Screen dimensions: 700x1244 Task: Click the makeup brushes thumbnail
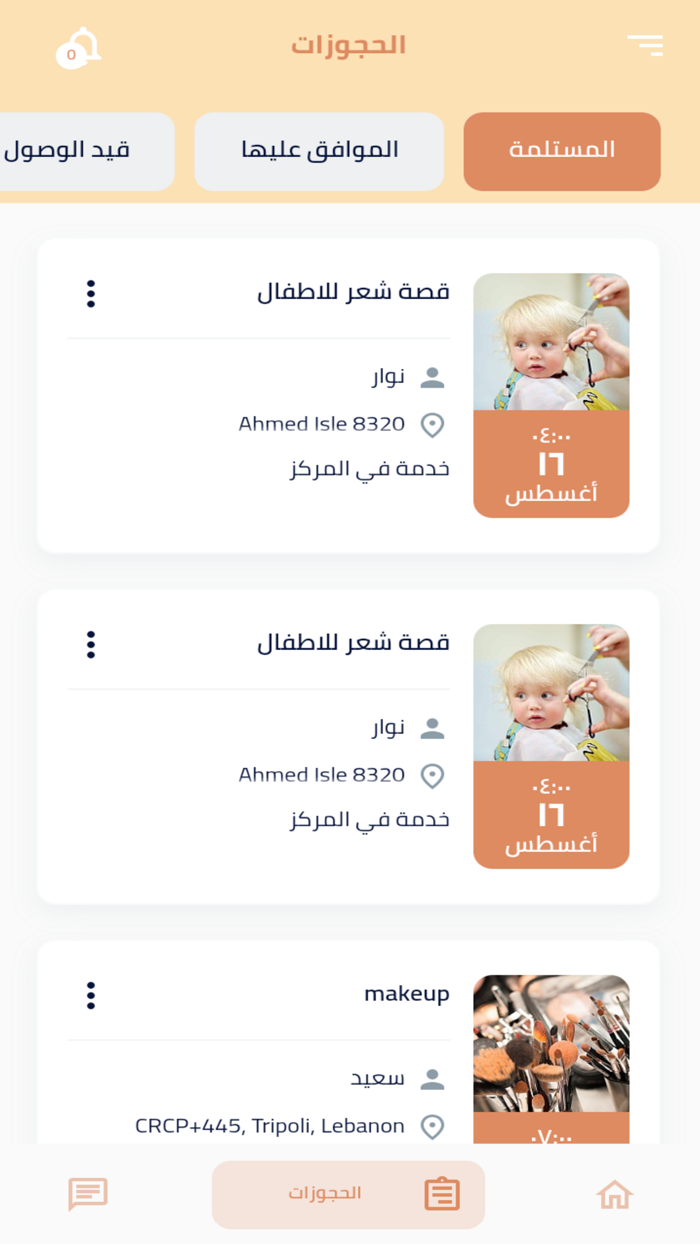[551, 1043]
